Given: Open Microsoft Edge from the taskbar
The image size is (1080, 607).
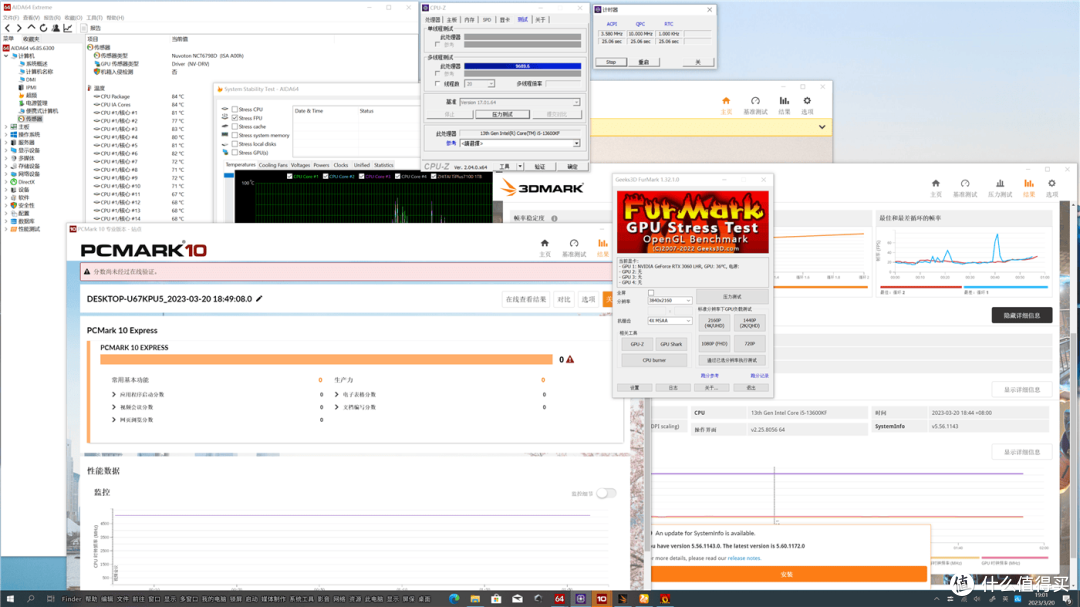Looking at the screenshot, I should [454, 599].
